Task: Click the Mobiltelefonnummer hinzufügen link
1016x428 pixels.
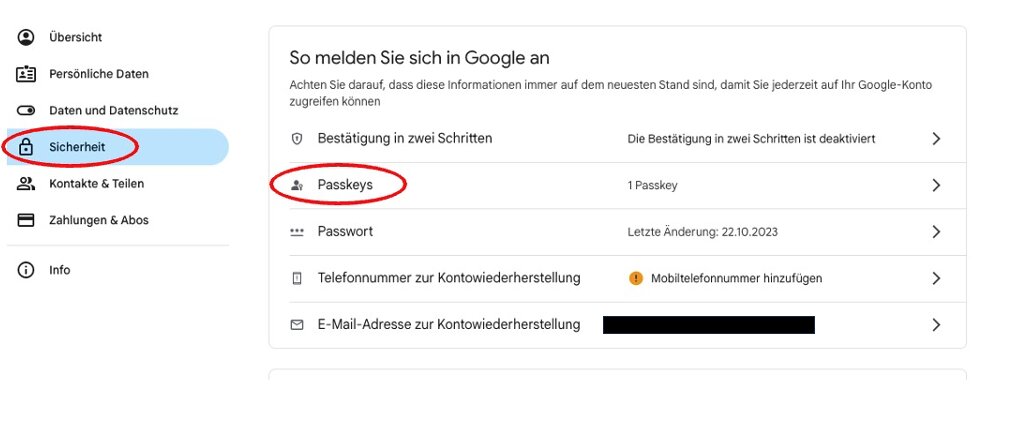Action: pos(736,278)
